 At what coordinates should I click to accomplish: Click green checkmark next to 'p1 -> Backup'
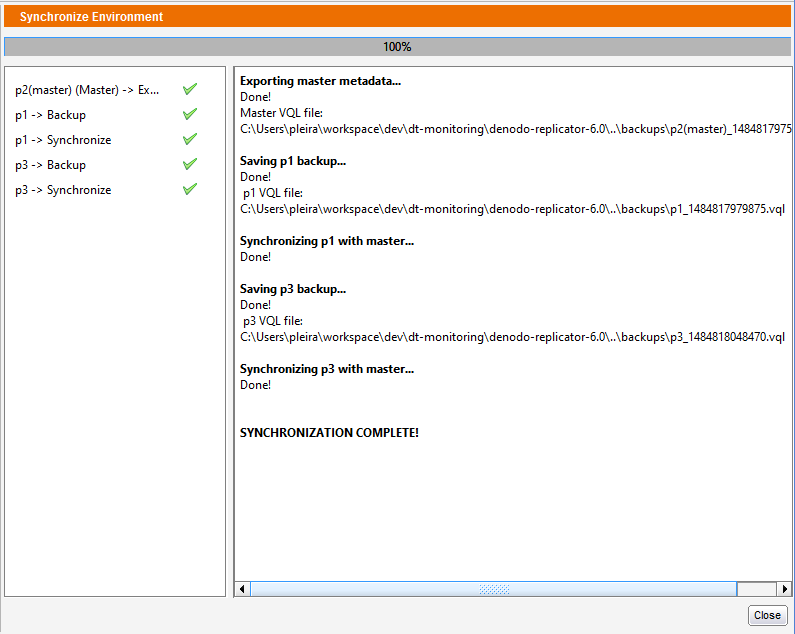click(190, 114)
